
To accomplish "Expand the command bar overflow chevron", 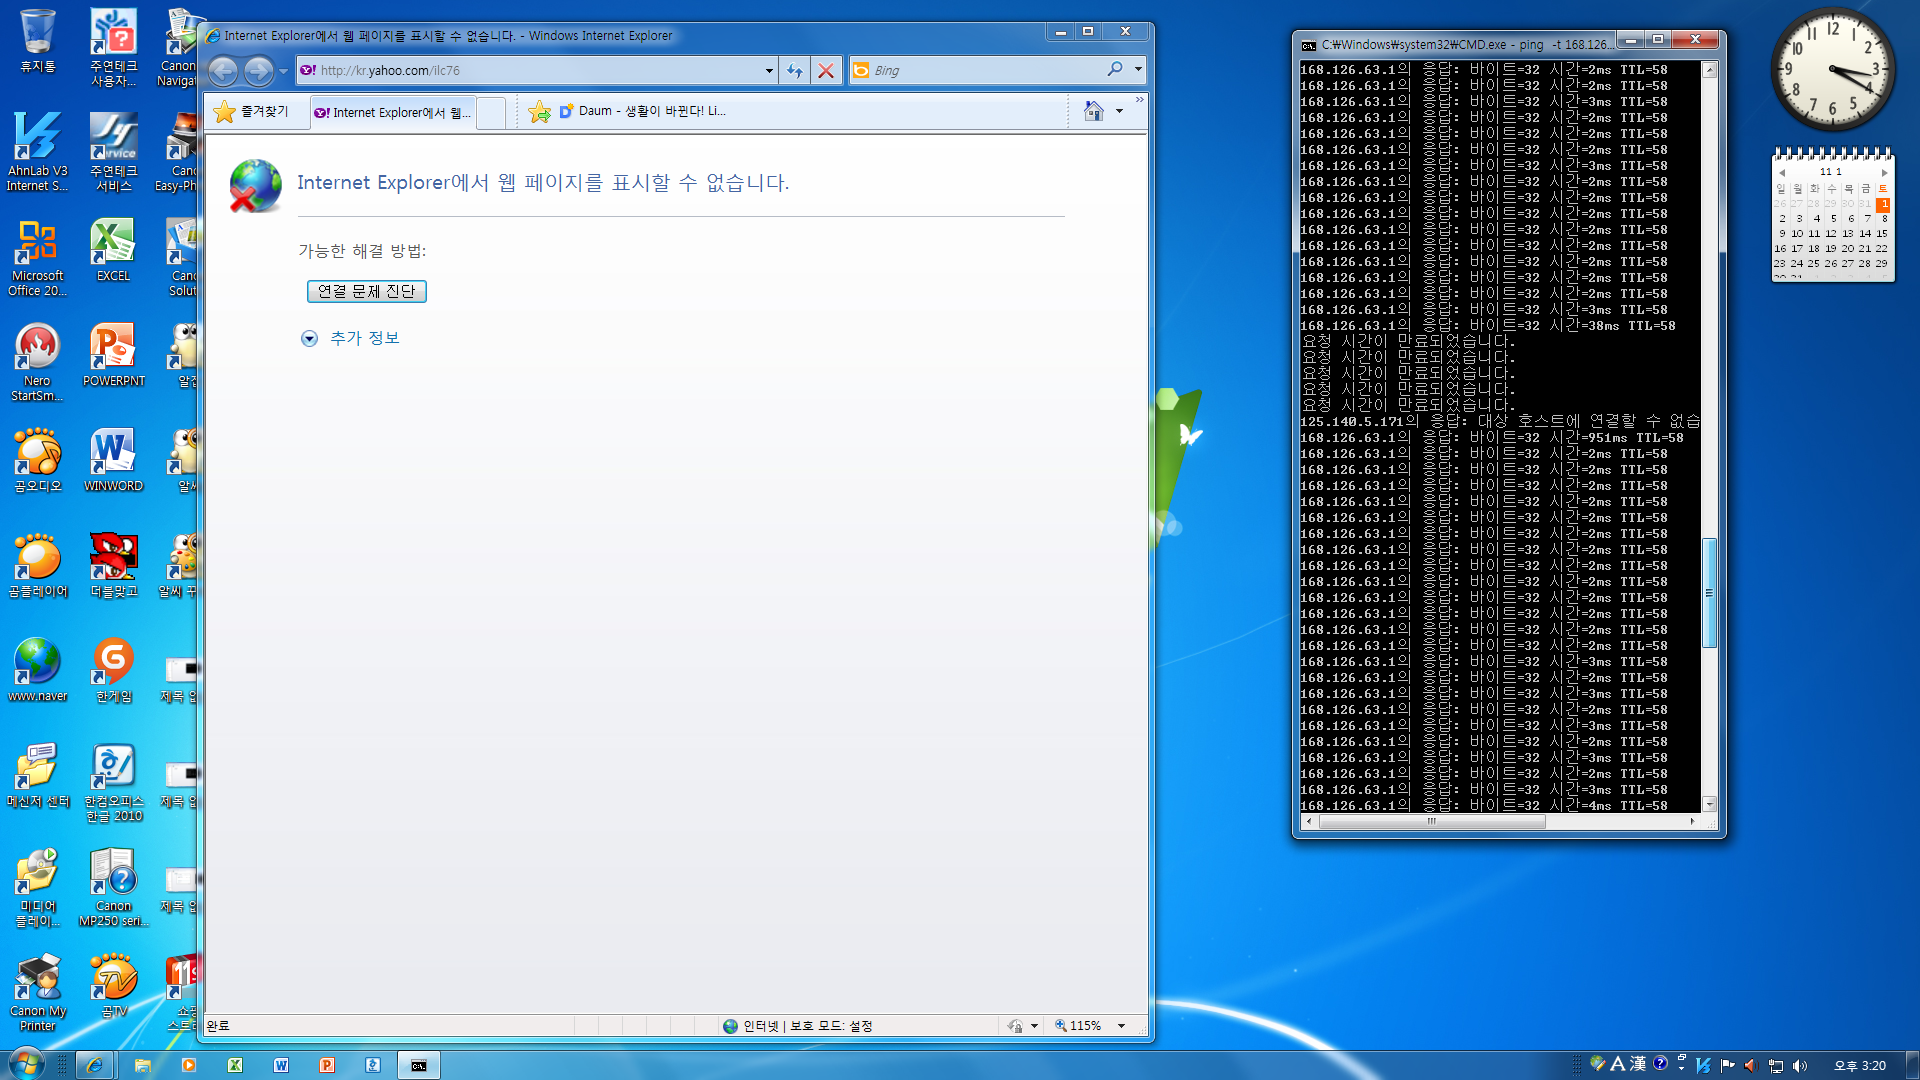I will pyautogui.click(x=1139, y=100).
